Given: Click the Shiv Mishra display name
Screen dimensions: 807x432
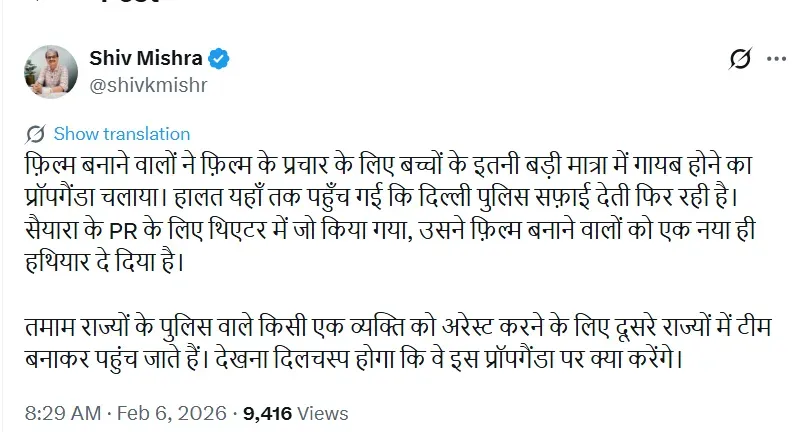Looking at the screenshot, I should tap(146, 60).
